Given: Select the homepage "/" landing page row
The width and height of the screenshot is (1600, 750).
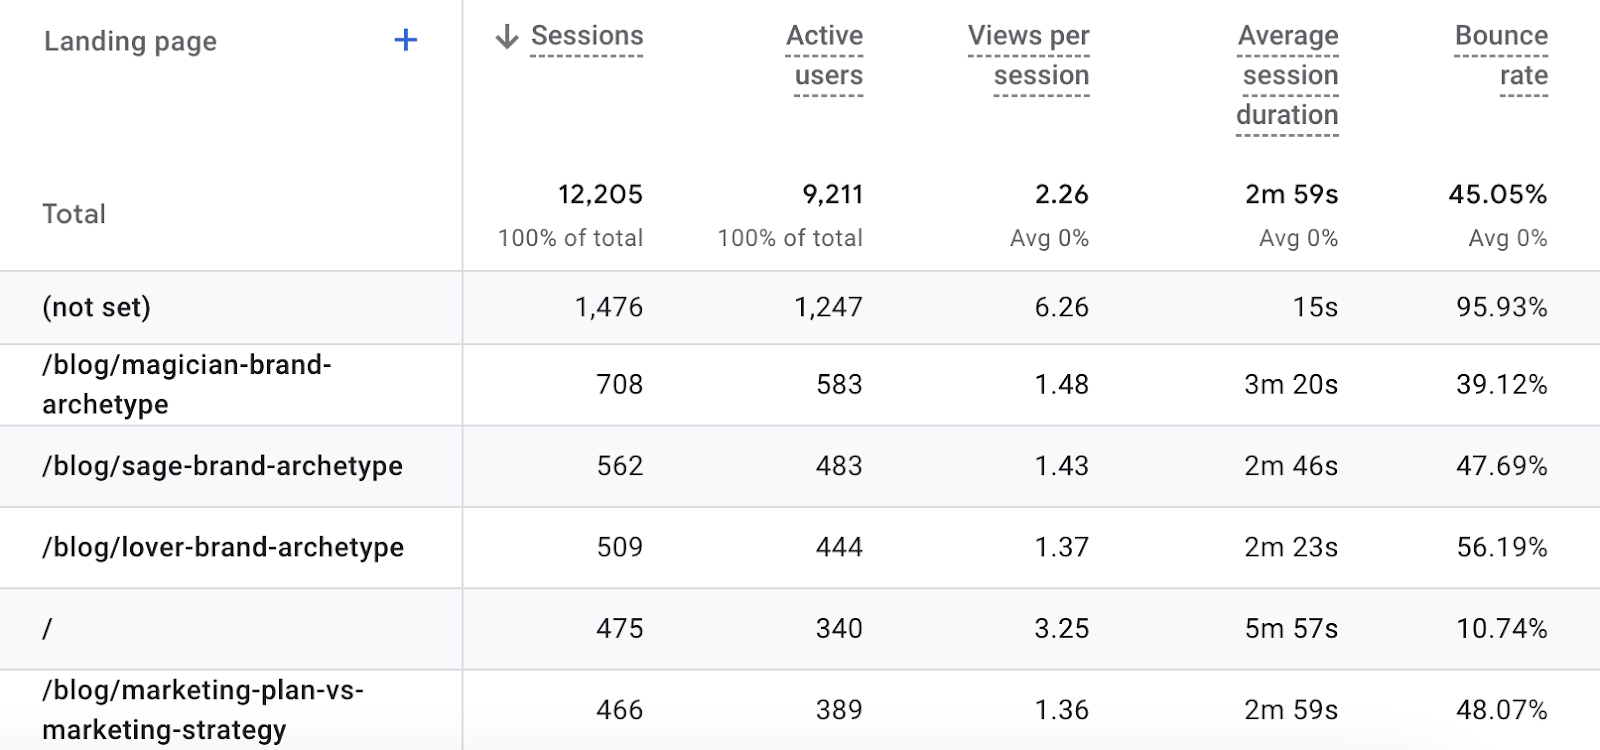Looking at the screenshot, I should tap(47, 629).
